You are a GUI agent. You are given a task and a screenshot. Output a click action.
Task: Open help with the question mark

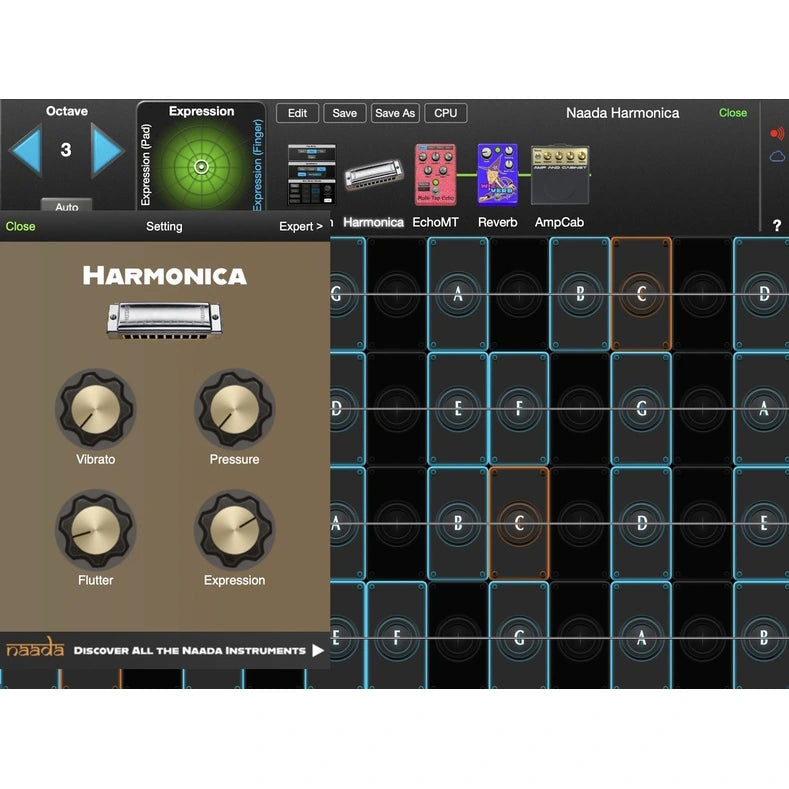pos(777,225)
